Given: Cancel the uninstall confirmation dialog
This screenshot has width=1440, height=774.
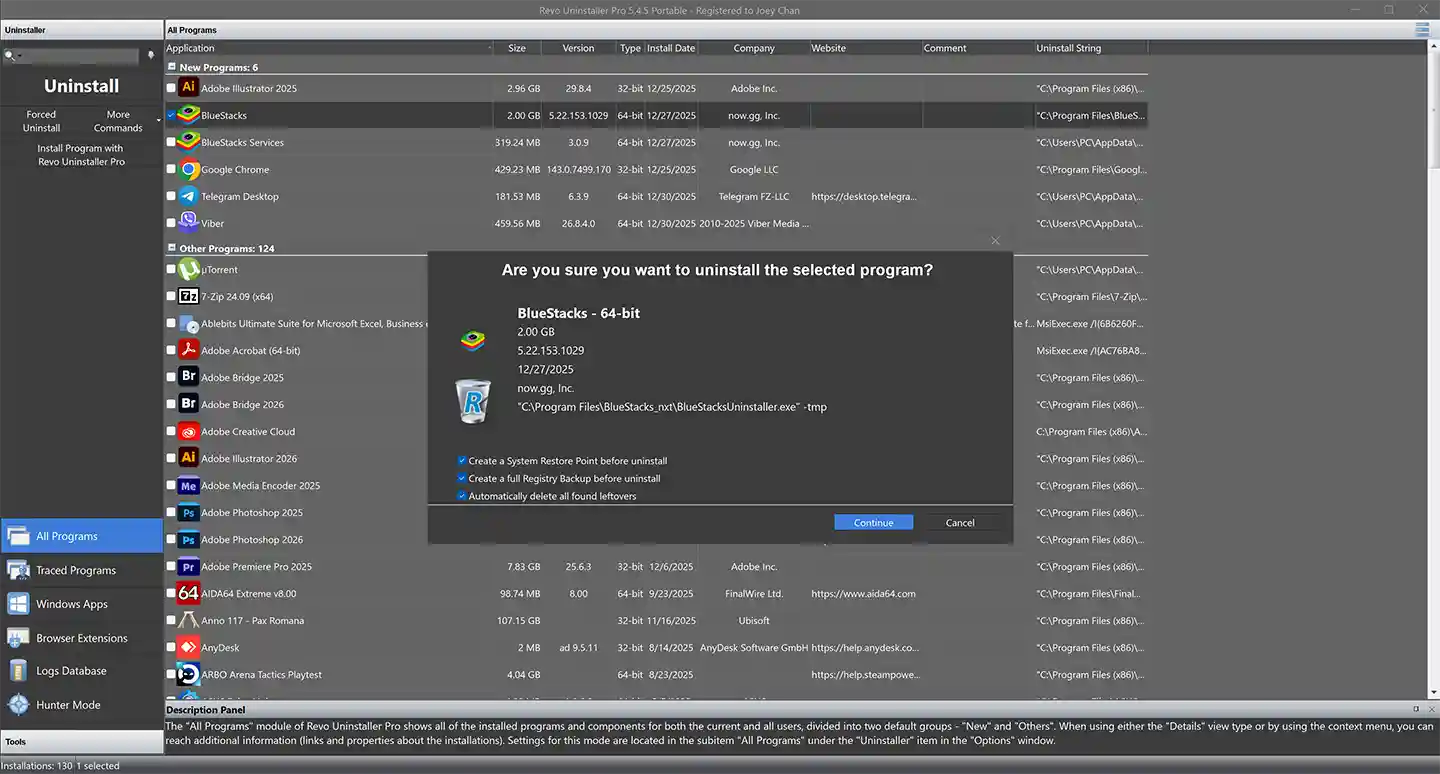Looking at the screenshot, I should tap(960, 522).
